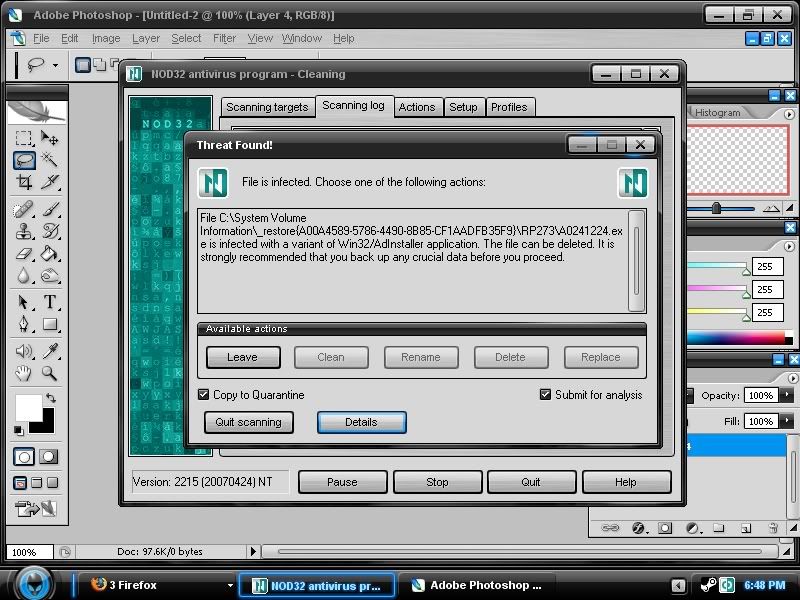The image size is (800, 600).
Task: Select the Zoom magnifier tool
Action: [x=49, y=373]
